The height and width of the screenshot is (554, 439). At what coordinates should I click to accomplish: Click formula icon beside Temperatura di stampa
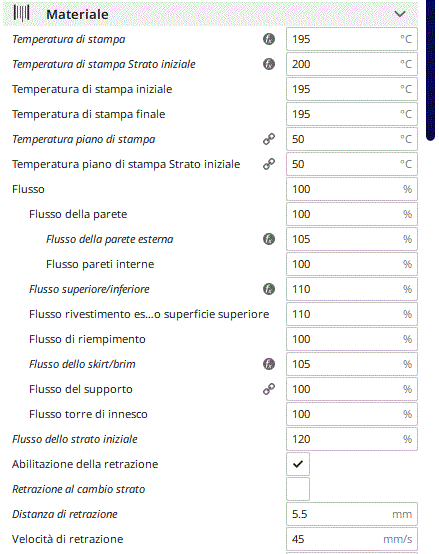pos(269,39)
